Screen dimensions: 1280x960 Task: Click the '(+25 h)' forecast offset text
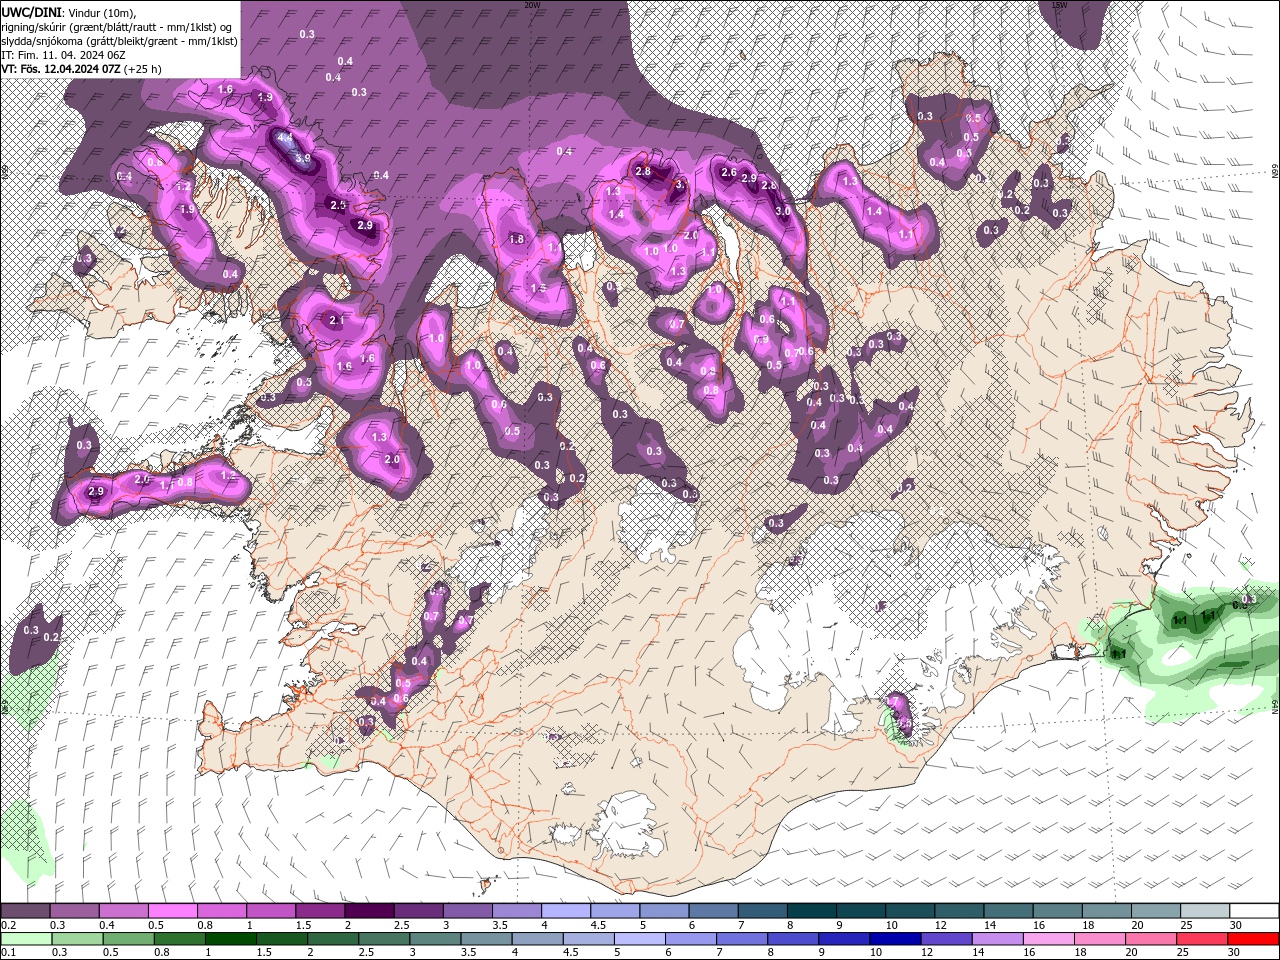point(143,69)
